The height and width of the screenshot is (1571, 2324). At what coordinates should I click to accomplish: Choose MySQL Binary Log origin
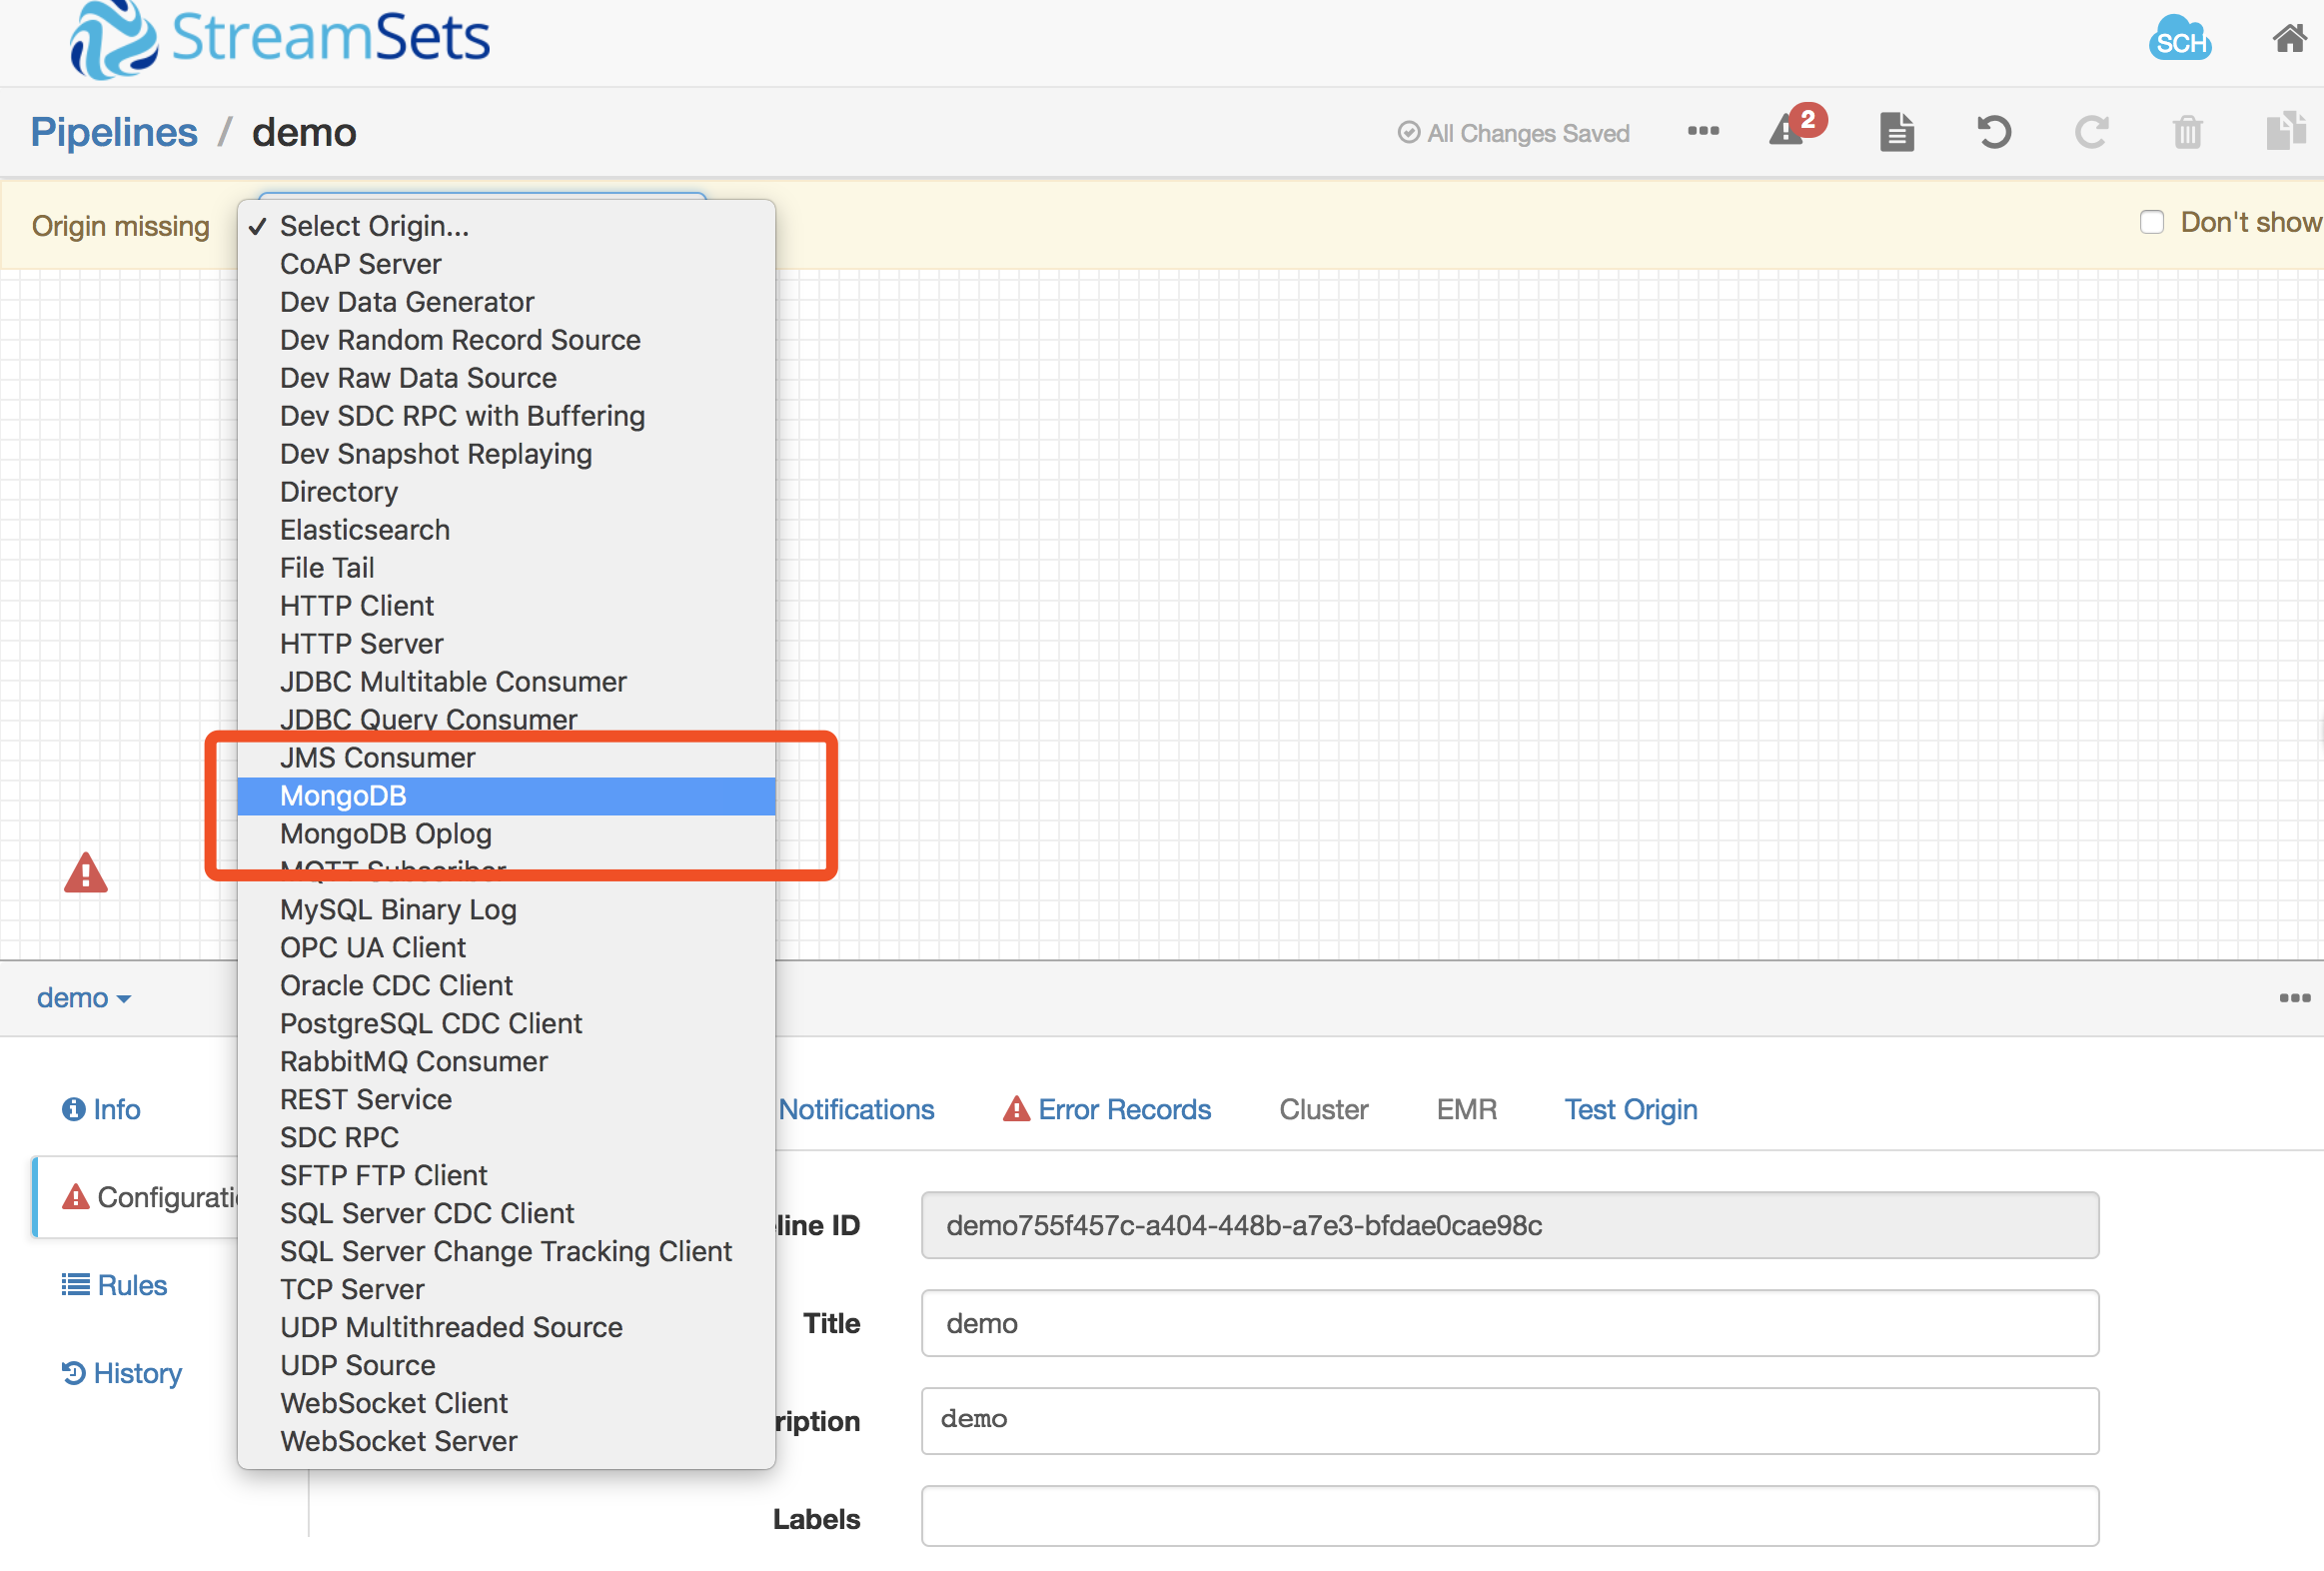[x=506, y=910]
